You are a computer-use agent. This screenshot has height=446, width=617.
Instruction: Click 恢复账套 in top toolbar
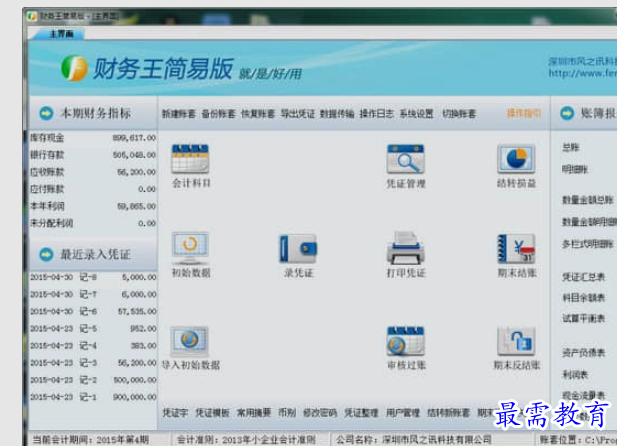(258, 114)
